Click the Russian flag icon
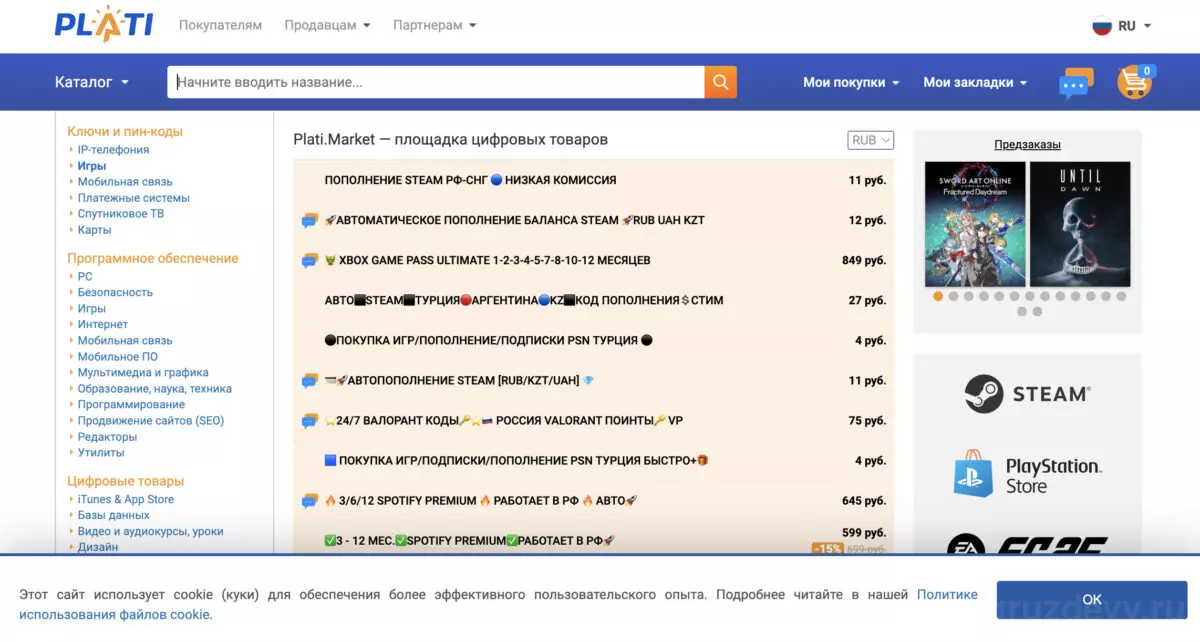Image resolution: width=1200 pixels, height=642 pixels. pos(1102,26)
